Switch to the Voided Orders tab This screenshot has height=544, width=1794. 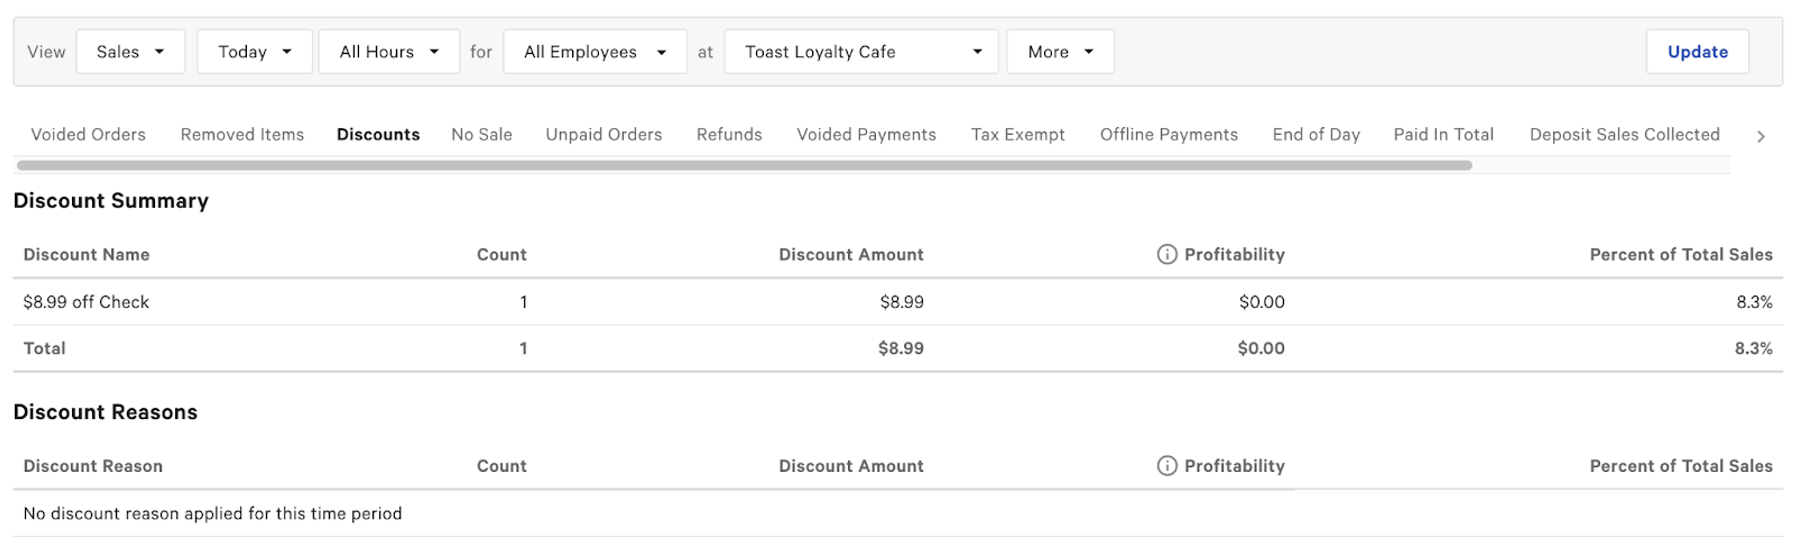[x=88, y=134]
